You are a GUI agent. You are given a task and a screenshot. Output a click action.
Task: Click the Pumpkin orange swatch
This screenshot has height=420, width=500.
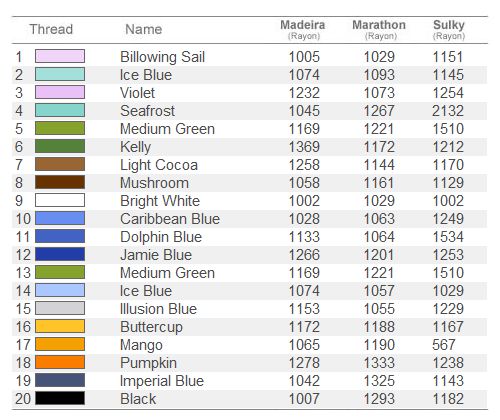point(60,362)
